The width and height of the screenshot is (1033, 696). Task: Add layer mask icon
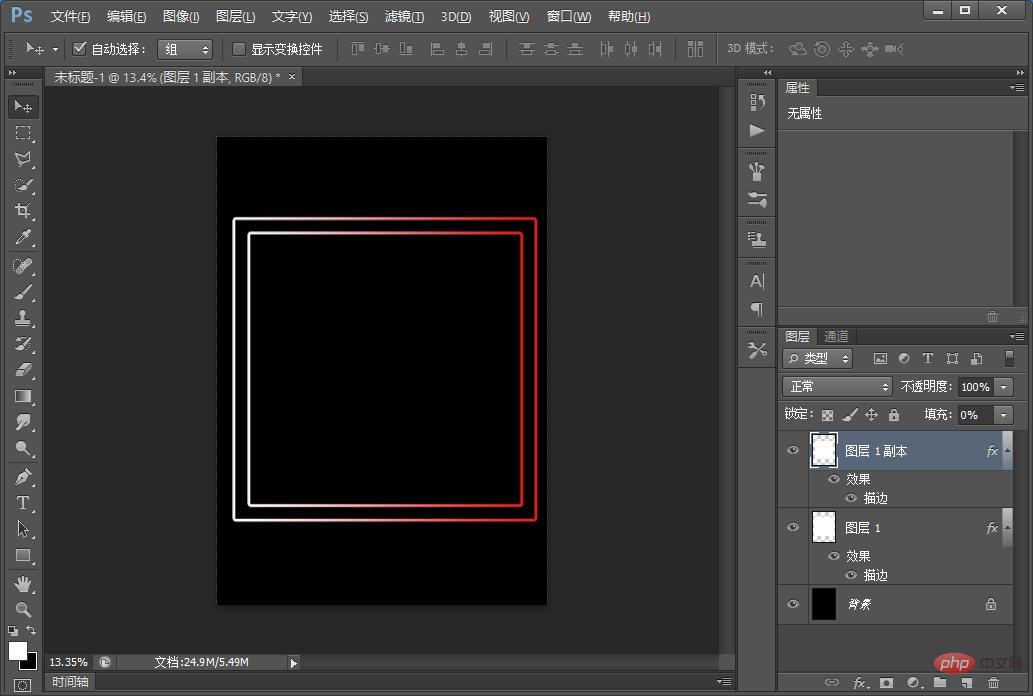pyautogui.click(x=886, y=683)
